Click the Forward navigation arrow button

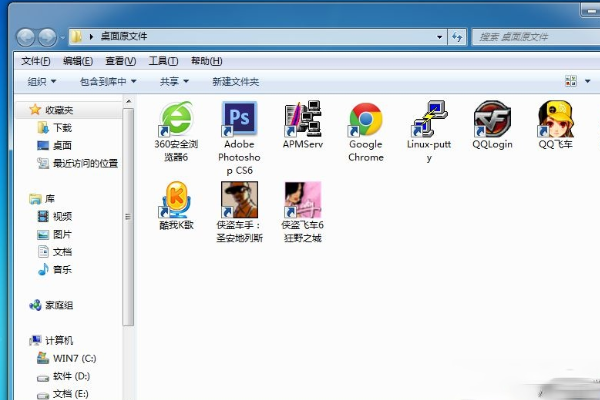[47, 38]
